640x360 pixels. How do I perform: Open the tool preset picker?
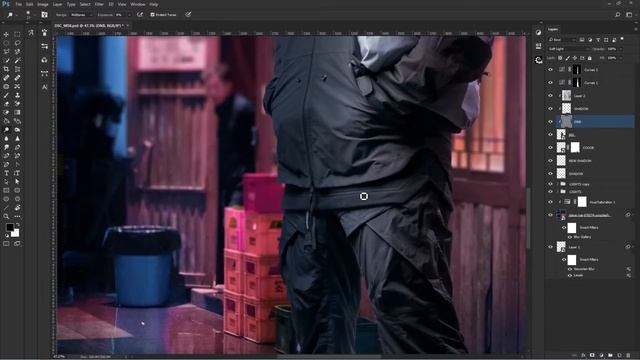click(x=11, y=15)
